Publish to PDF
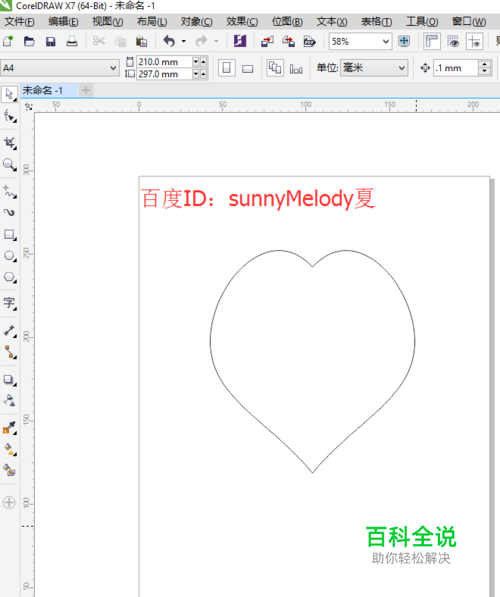The height and width of the screenshot is (597, 500). click(x=310, y=41)
